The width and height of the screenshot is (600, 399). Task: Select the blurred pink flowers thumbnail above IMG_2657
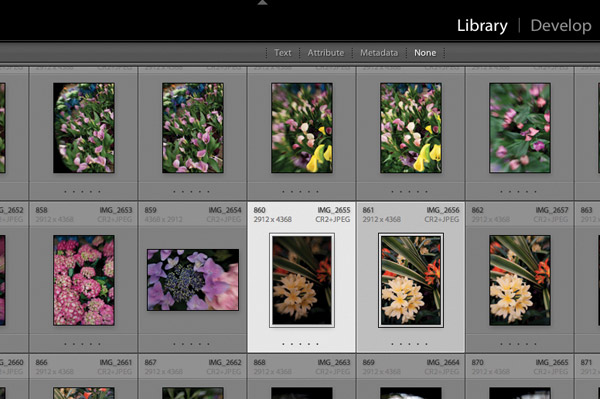click(x=520, y=128)
